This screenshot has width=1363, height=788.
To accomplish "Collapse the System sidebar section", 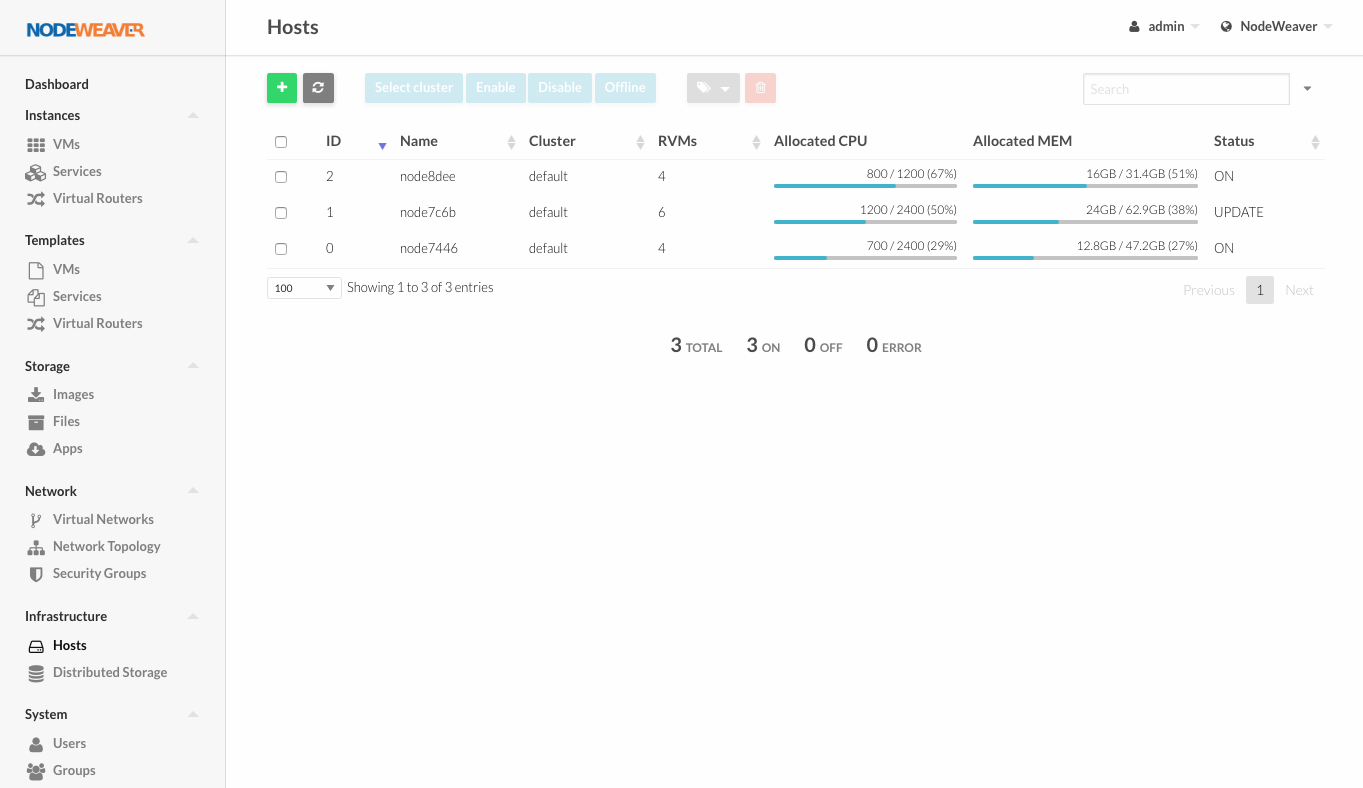I will (x=193, y=715).
